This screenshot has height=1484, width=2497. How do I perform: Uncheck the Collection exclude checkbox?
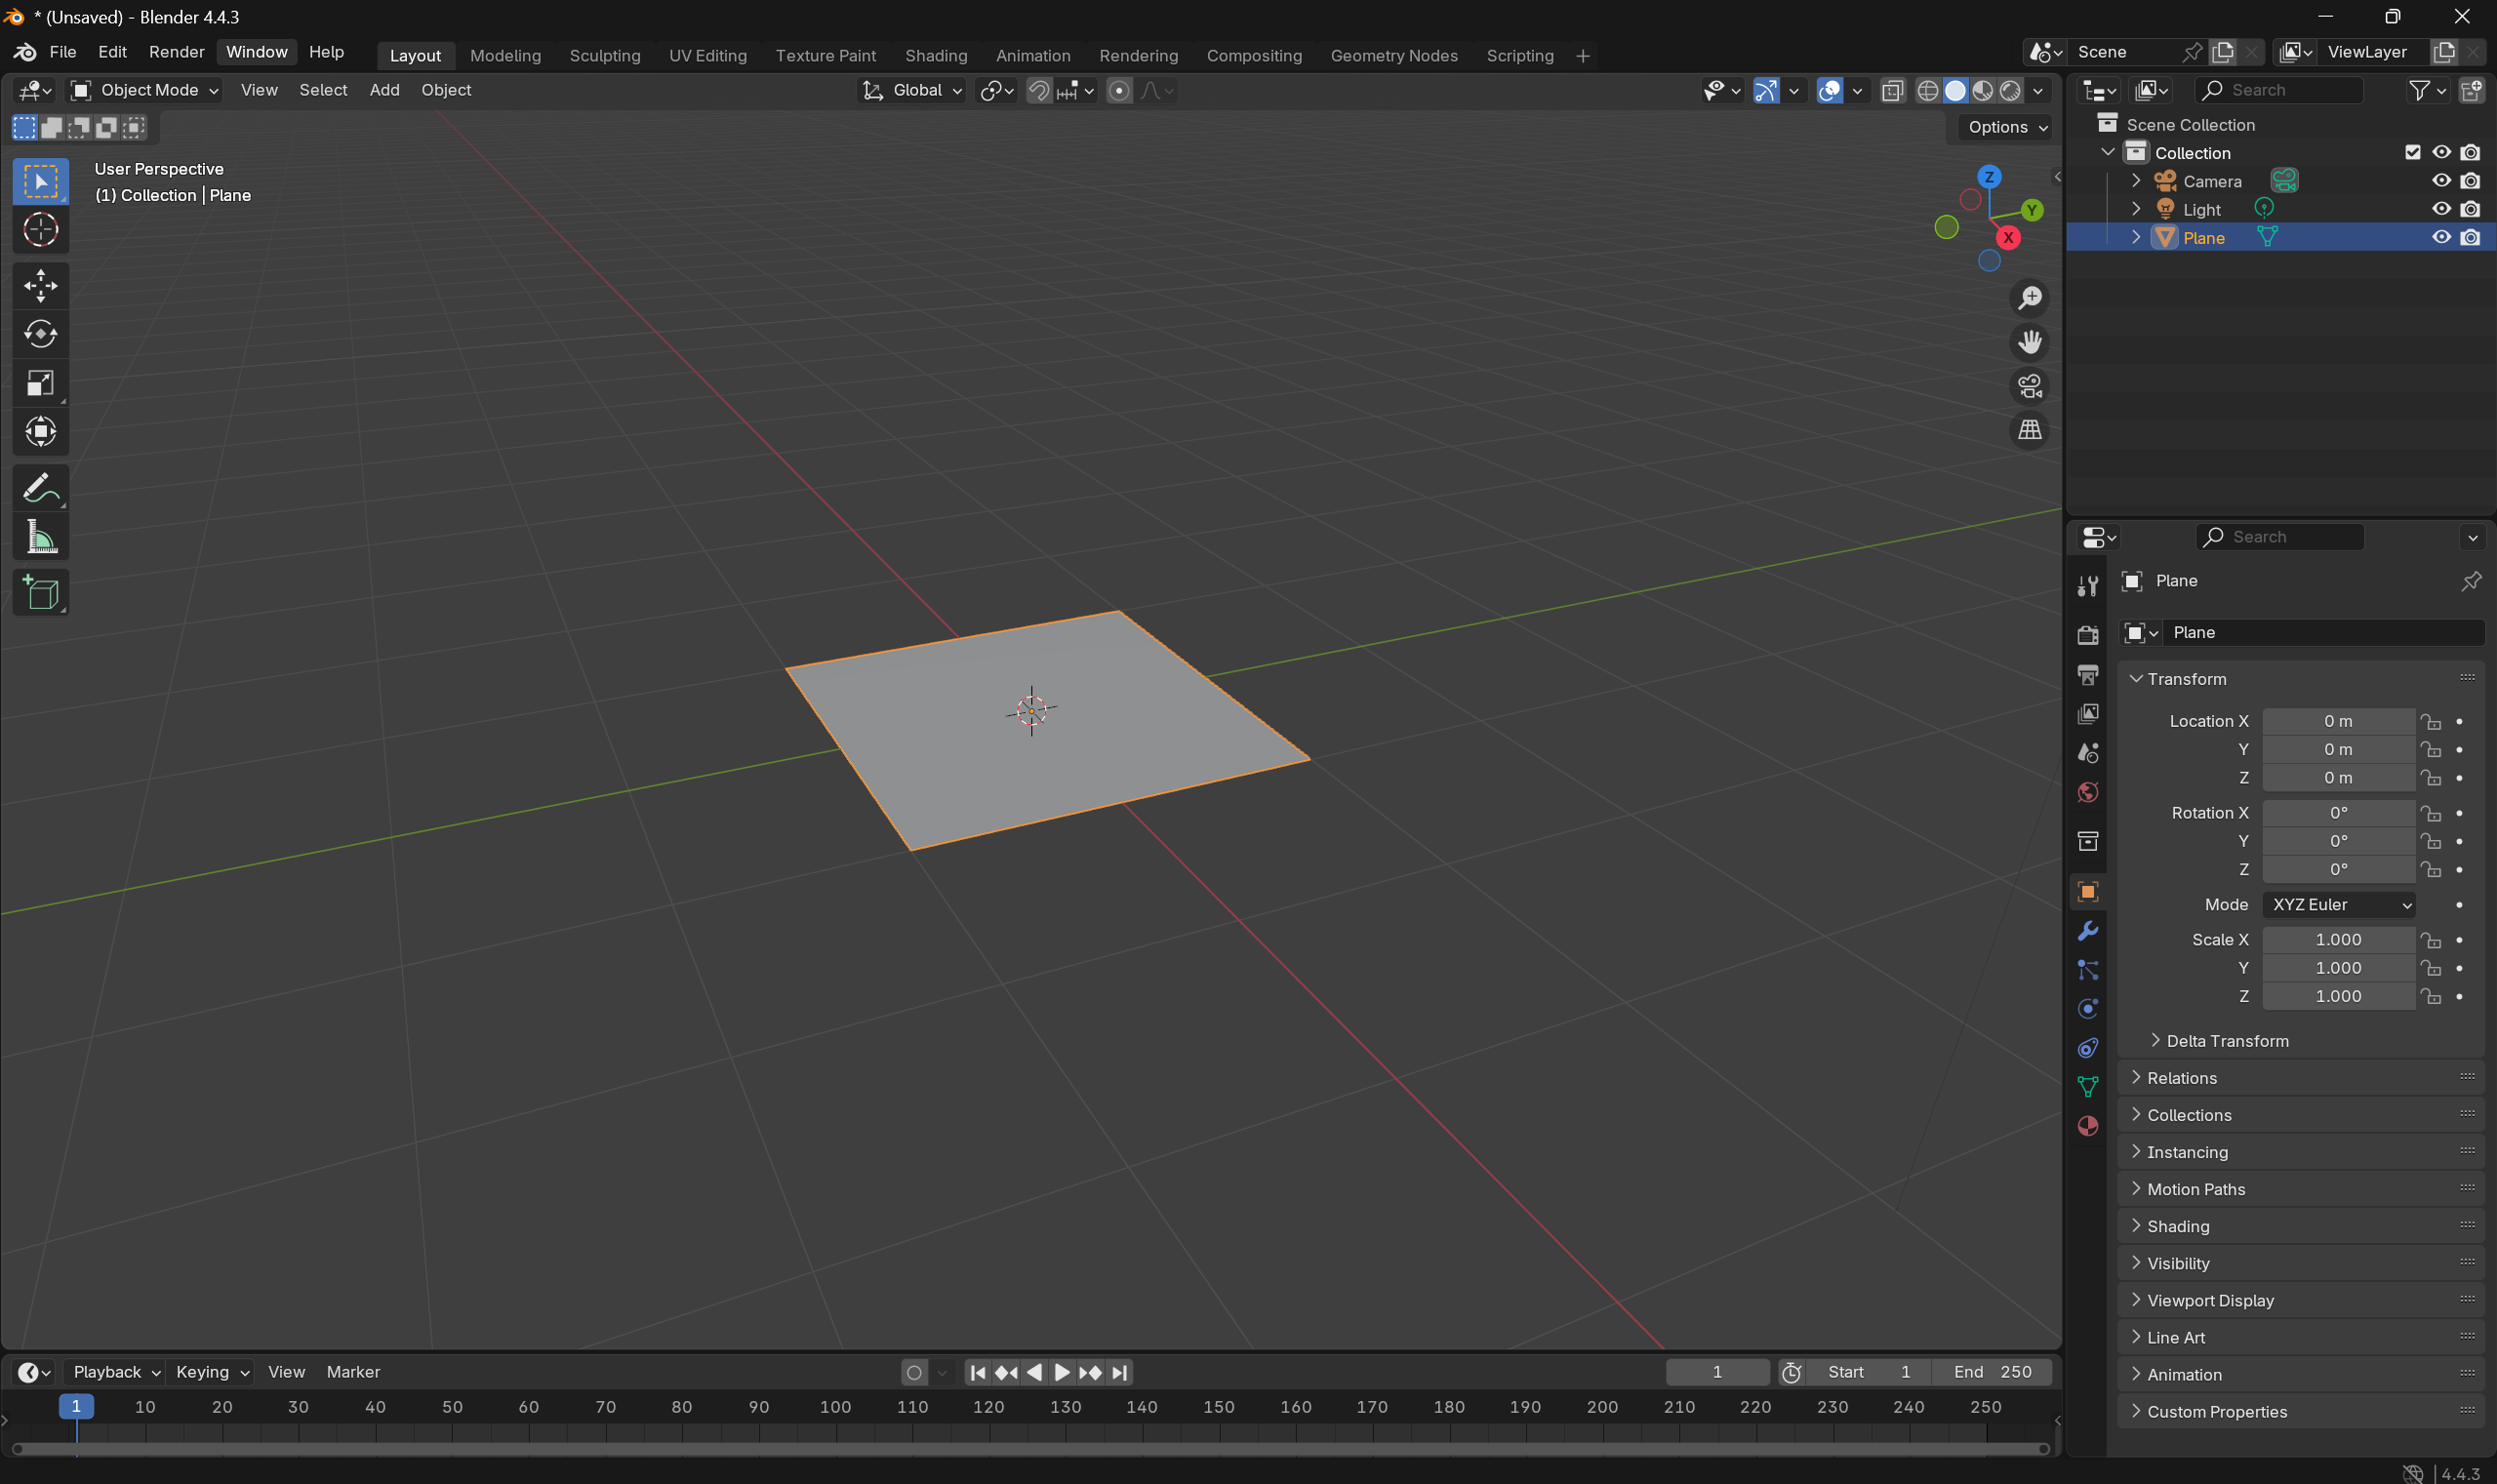coord(2412,152)
